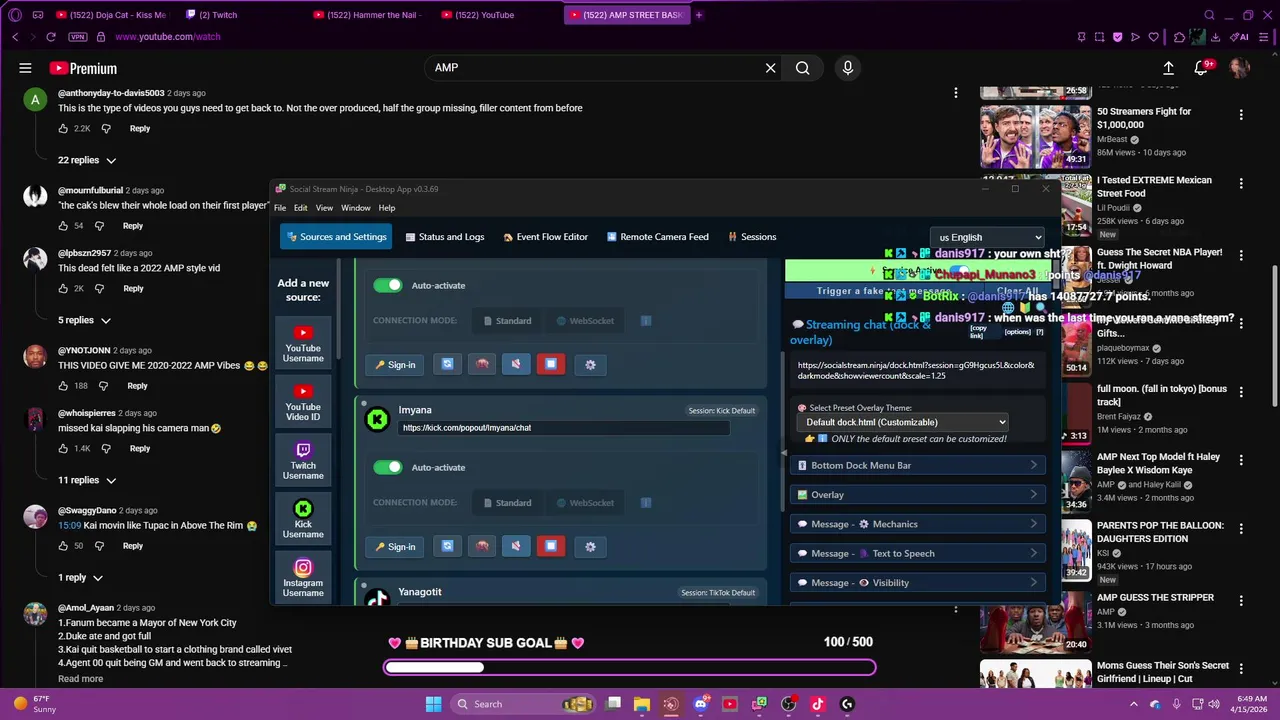Image resolution: width=1280 pixels, height=720 pixels.
Task: Expand the Bottom Dock Menu Bar section
Action: point(917,465)
